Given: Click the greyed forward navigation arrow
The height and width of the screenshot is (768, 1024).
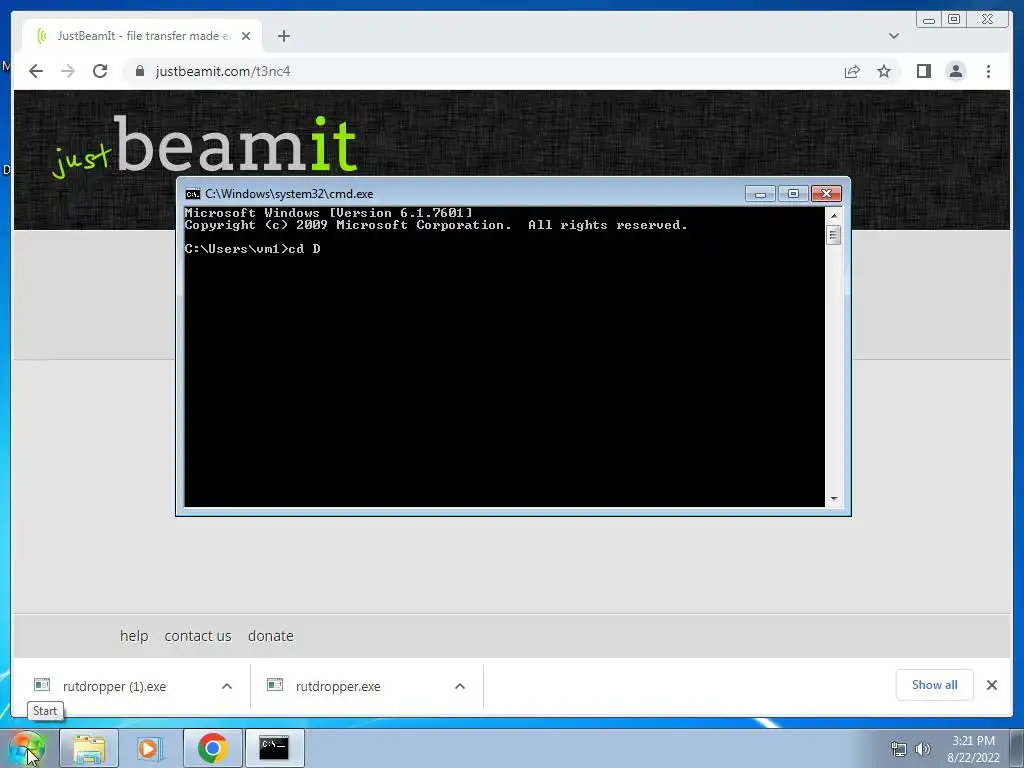Looking at the screenshot, I should tap(68, 71).
